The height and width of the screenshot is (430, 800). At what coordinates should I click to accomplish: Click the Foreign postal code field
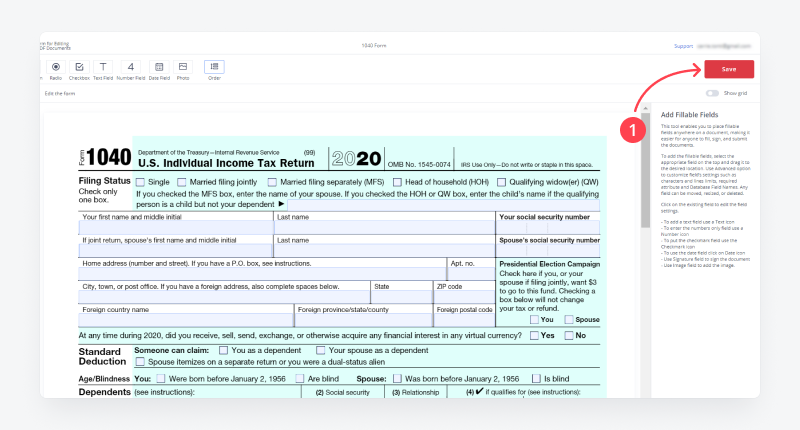[464, 320]
